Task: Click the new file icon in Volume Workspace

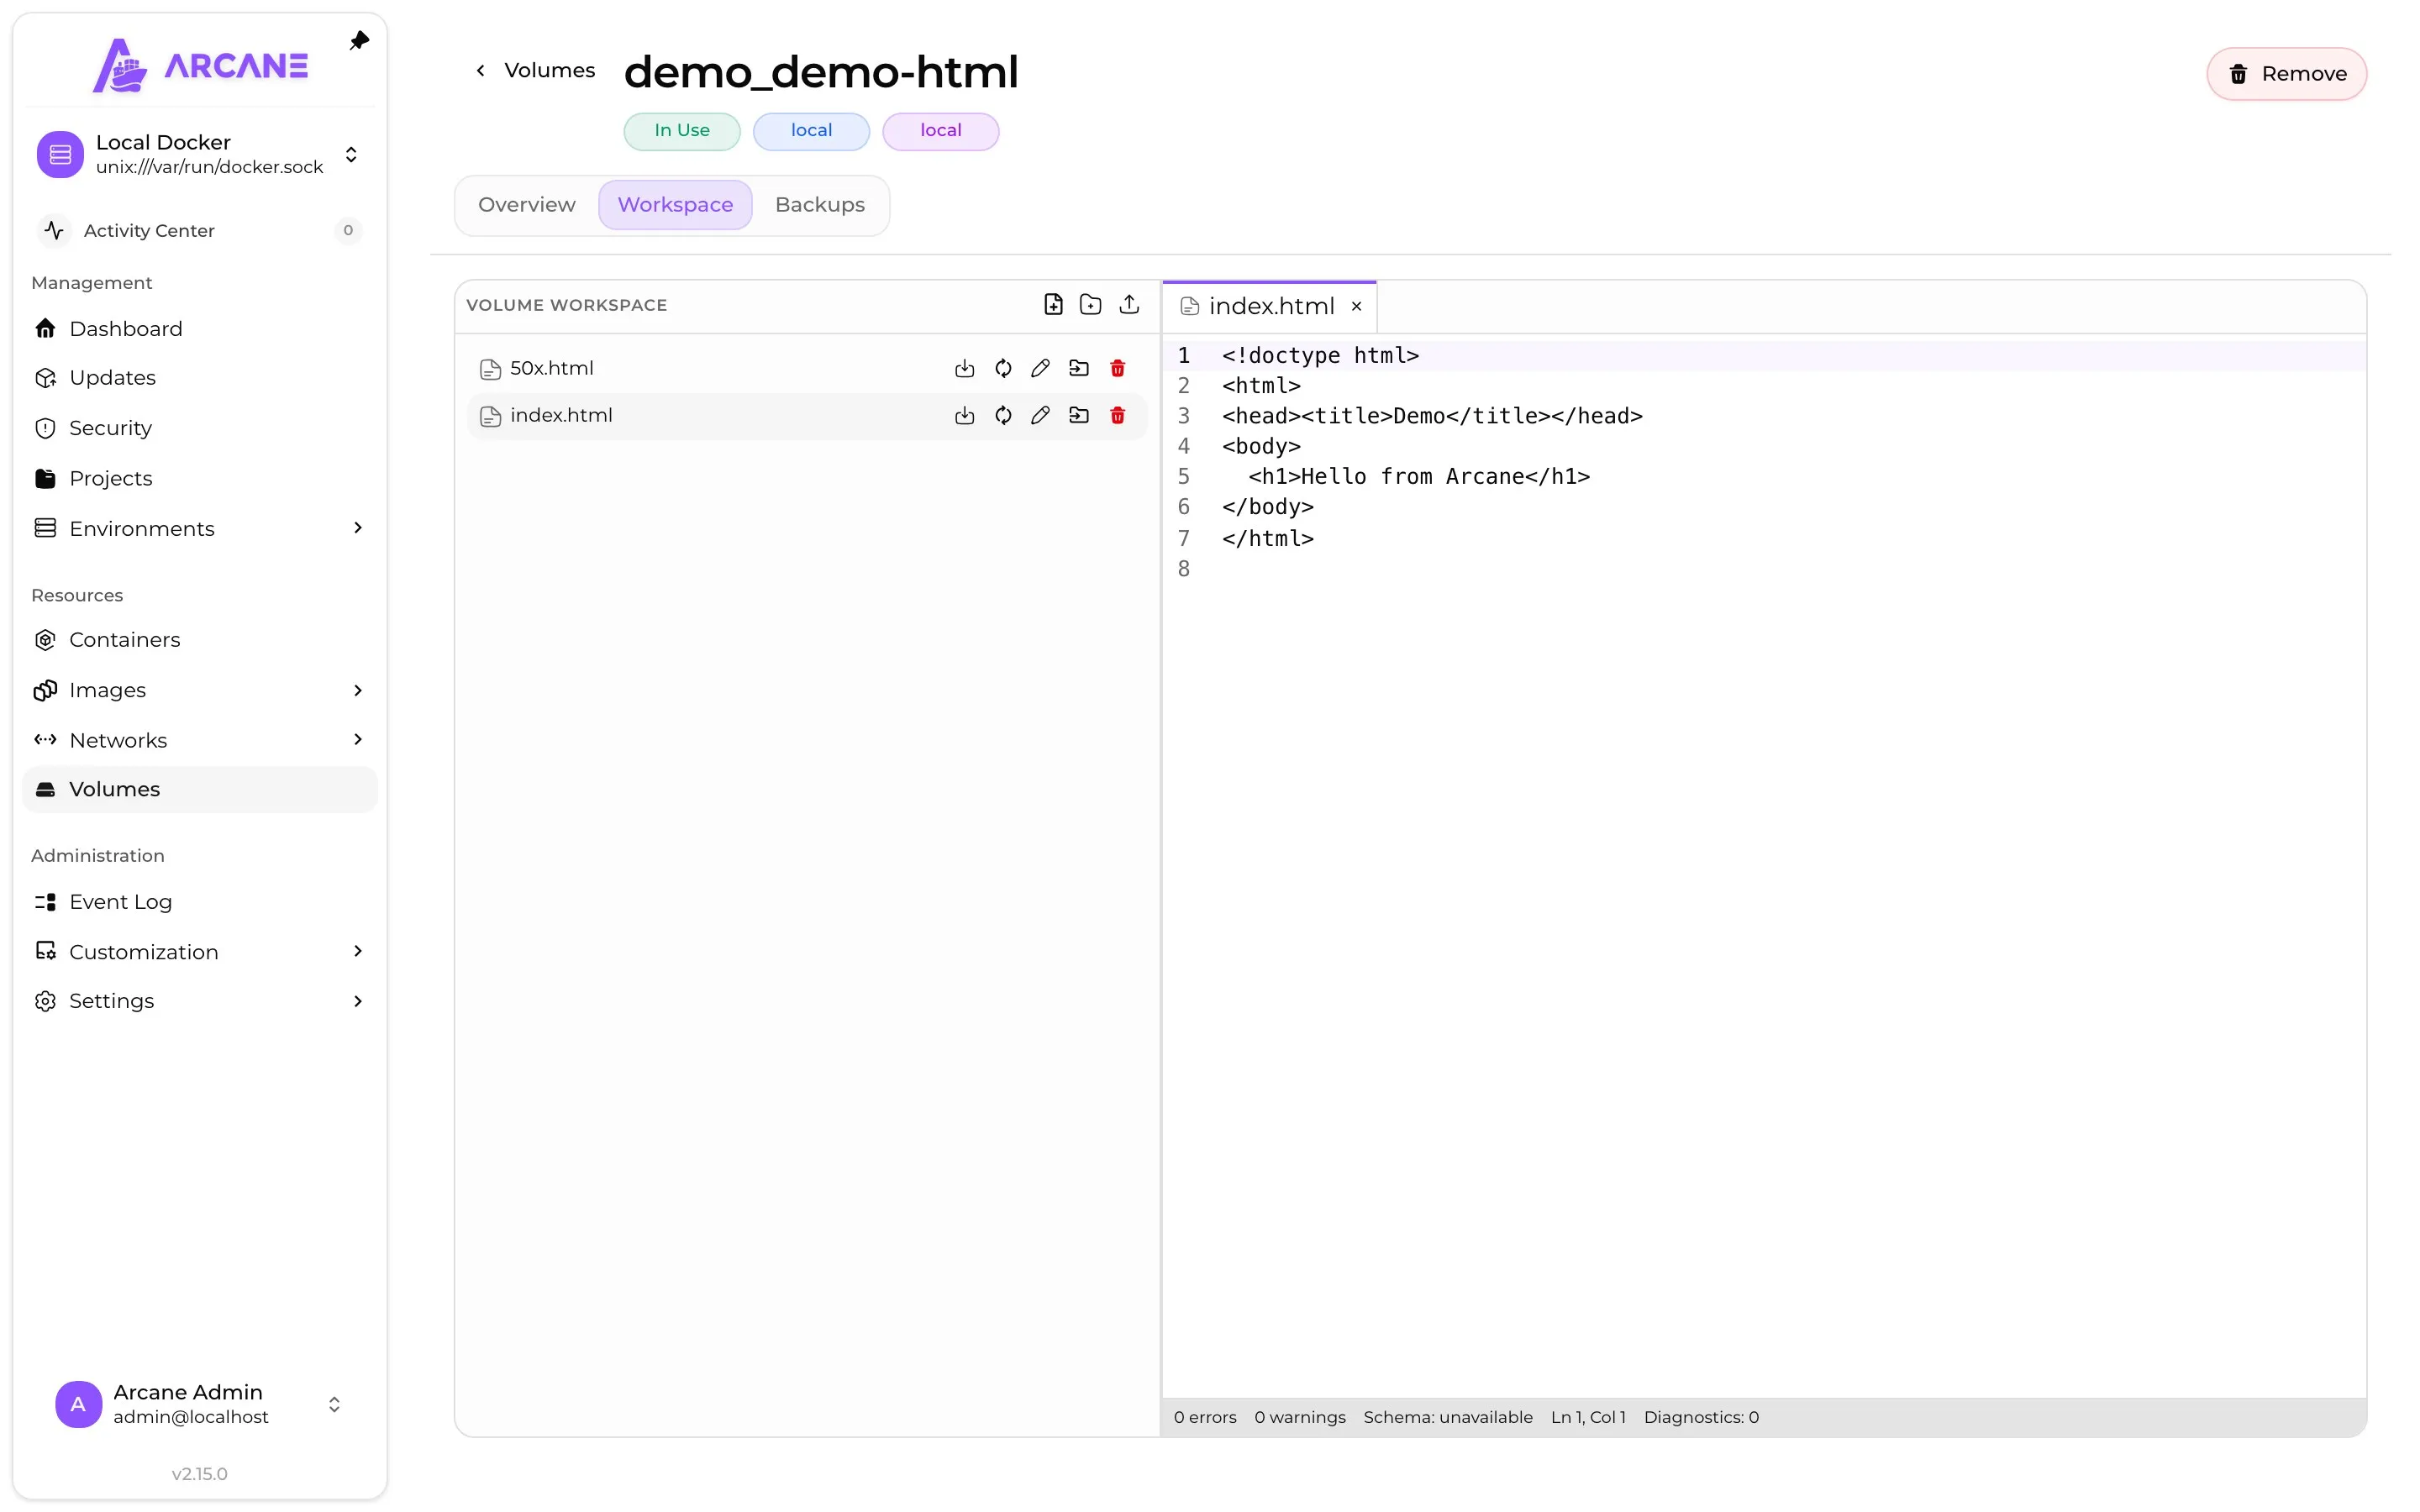Action: (1053, 305)
